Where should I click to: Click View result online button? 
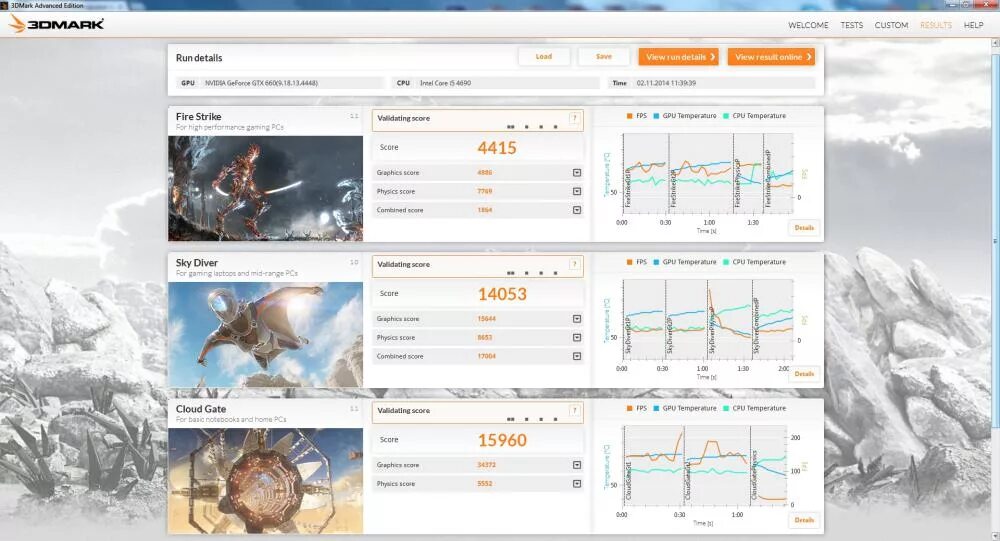coord(771,57)
